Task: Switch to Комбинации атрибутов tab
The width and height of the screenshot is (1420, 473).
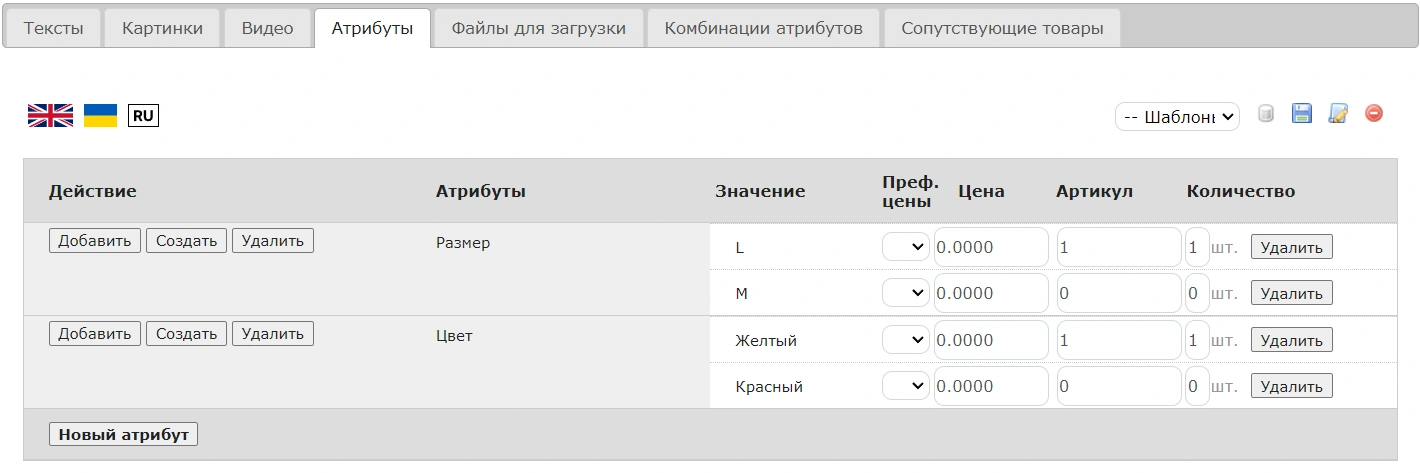Action: tap(763, 28)
